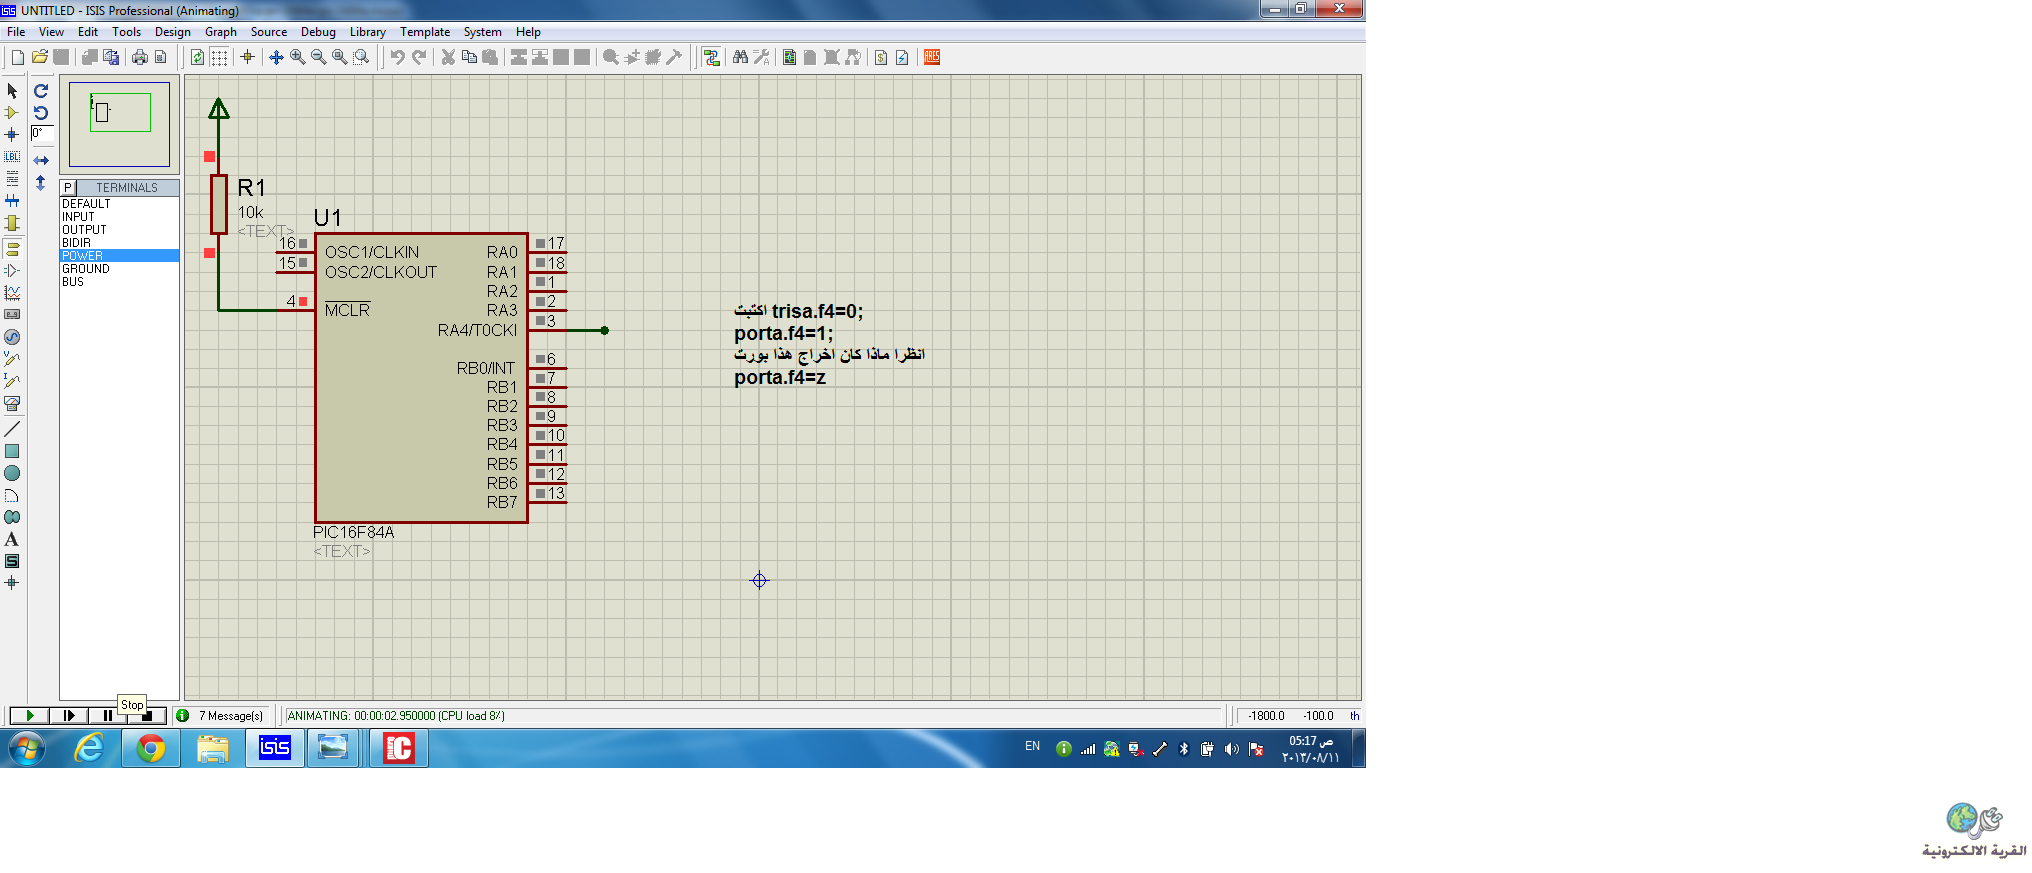Switch to Generator mode

tap(12, 337)
